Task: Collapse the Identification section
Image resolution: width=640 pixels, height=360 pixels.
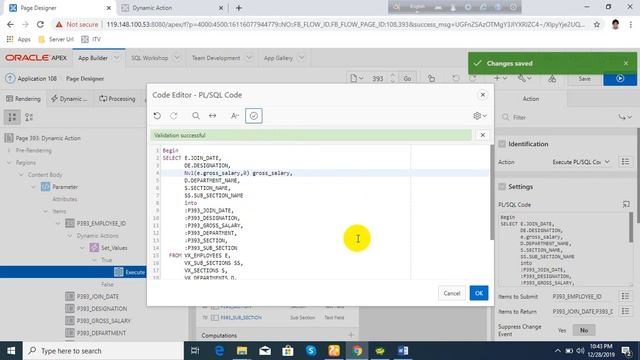Action: point(502,144)
